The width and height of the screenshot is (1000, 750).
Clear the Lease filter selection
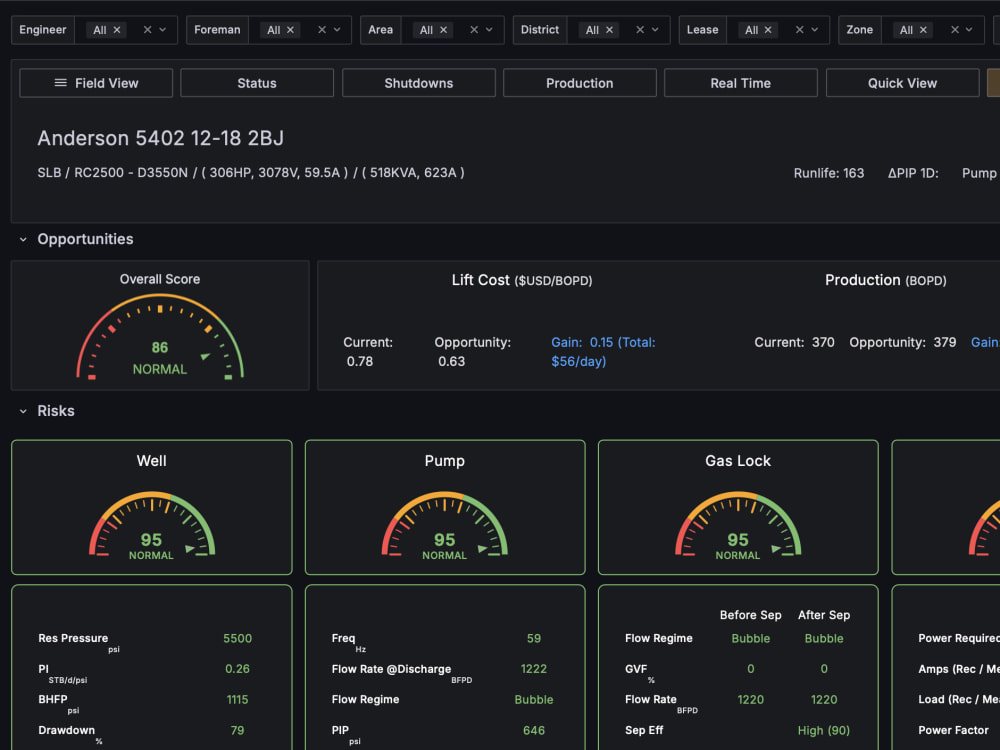(x=799, y=30)
